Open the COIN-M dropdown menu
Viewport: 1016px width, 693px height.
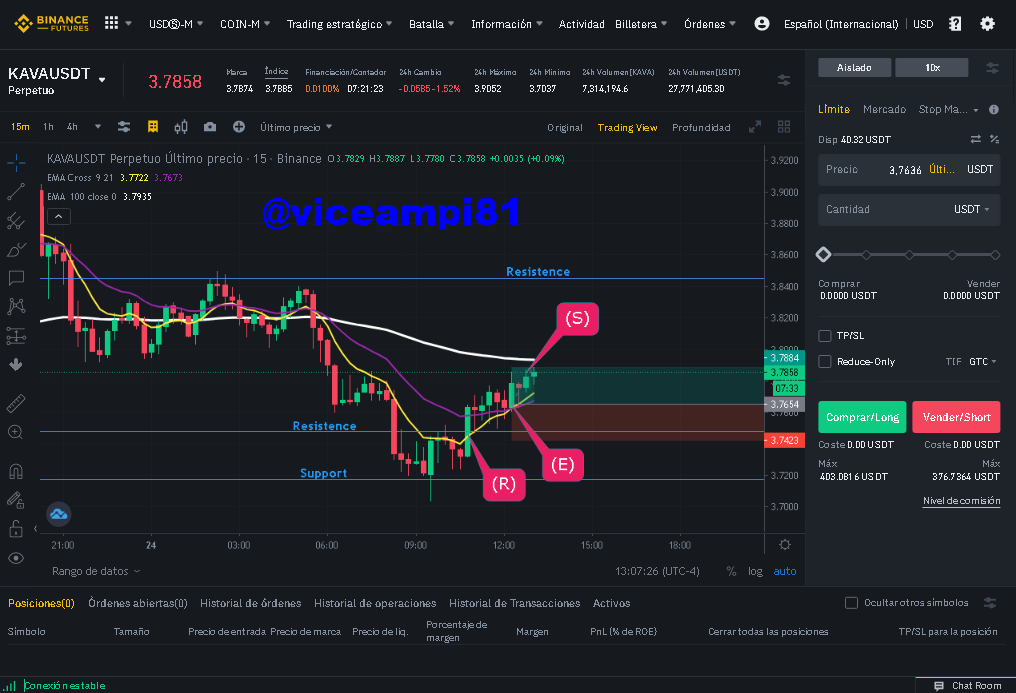[245, 24]
